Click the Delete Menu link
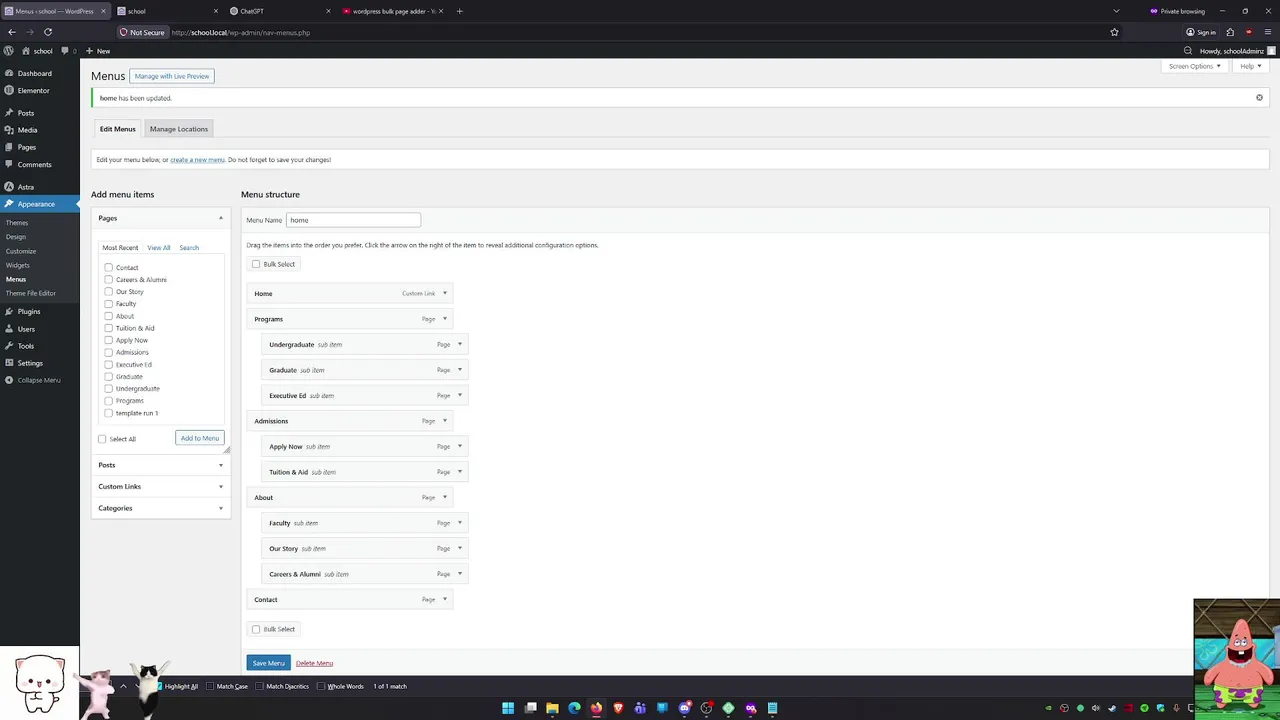The width and height of the screenshot is (1280, 720). [314, 663]
